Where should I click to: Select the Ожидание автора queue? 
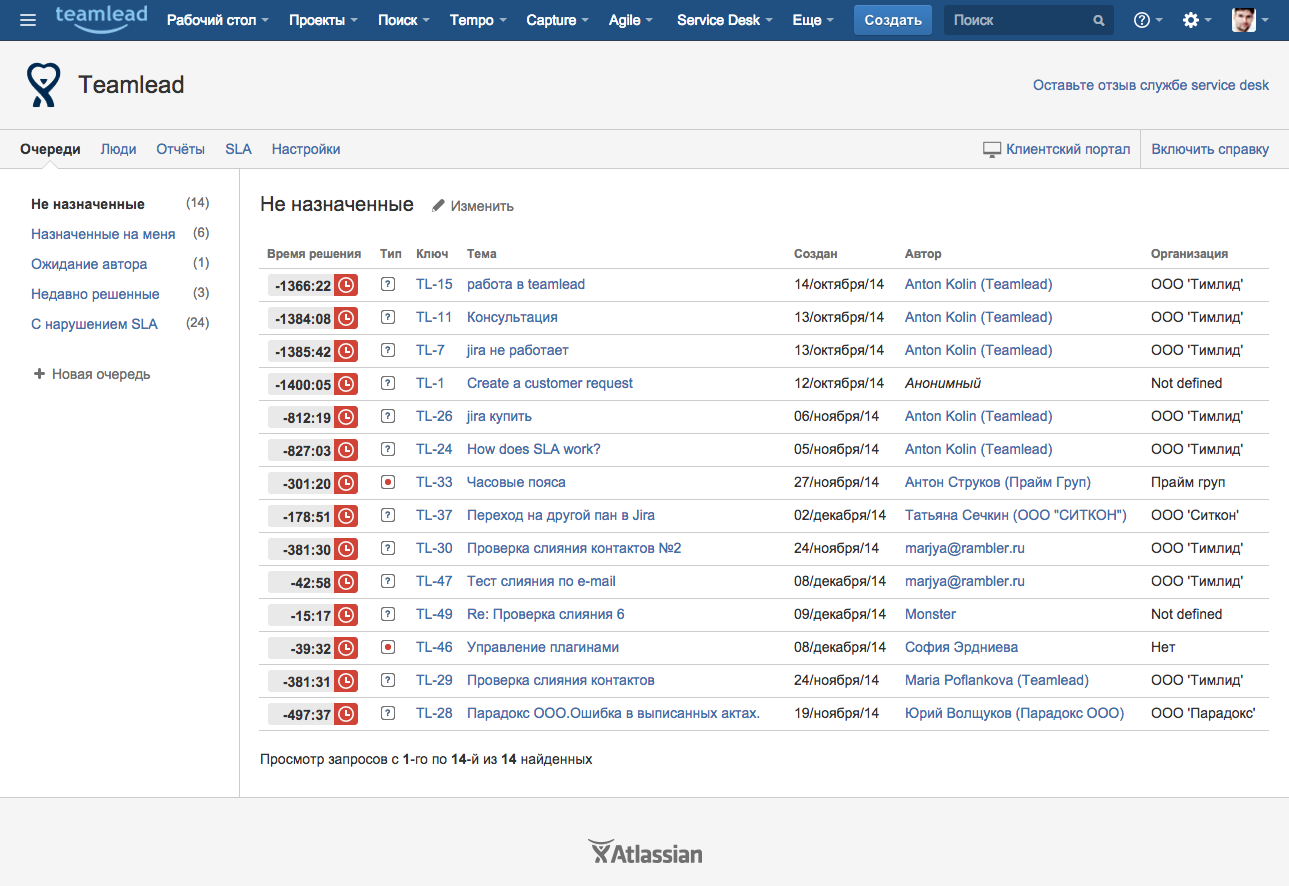[x=91, y=262]
